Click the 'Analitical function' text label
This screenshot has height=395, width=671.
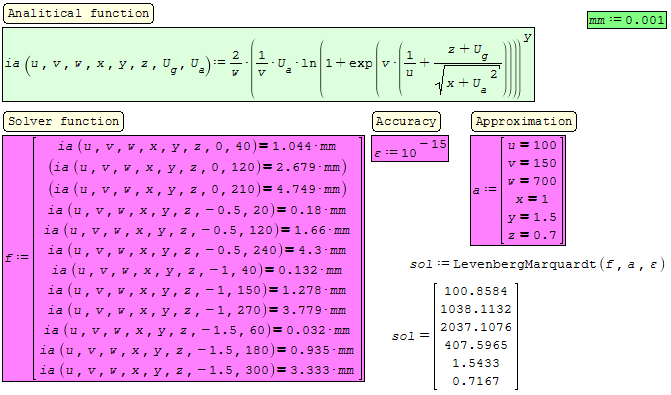(x=78, y=13)
